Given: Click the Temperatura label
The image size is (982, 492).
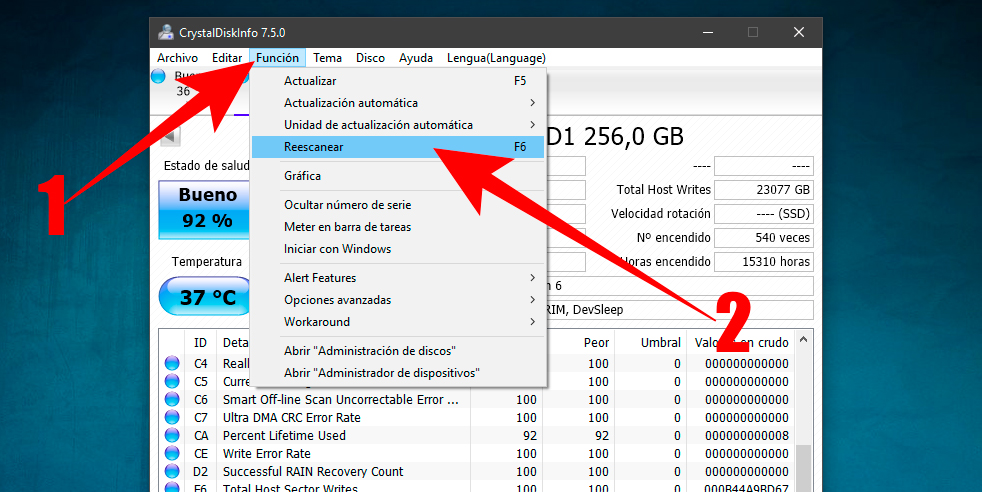Looking at the screenshot, I should pos(207,262).
